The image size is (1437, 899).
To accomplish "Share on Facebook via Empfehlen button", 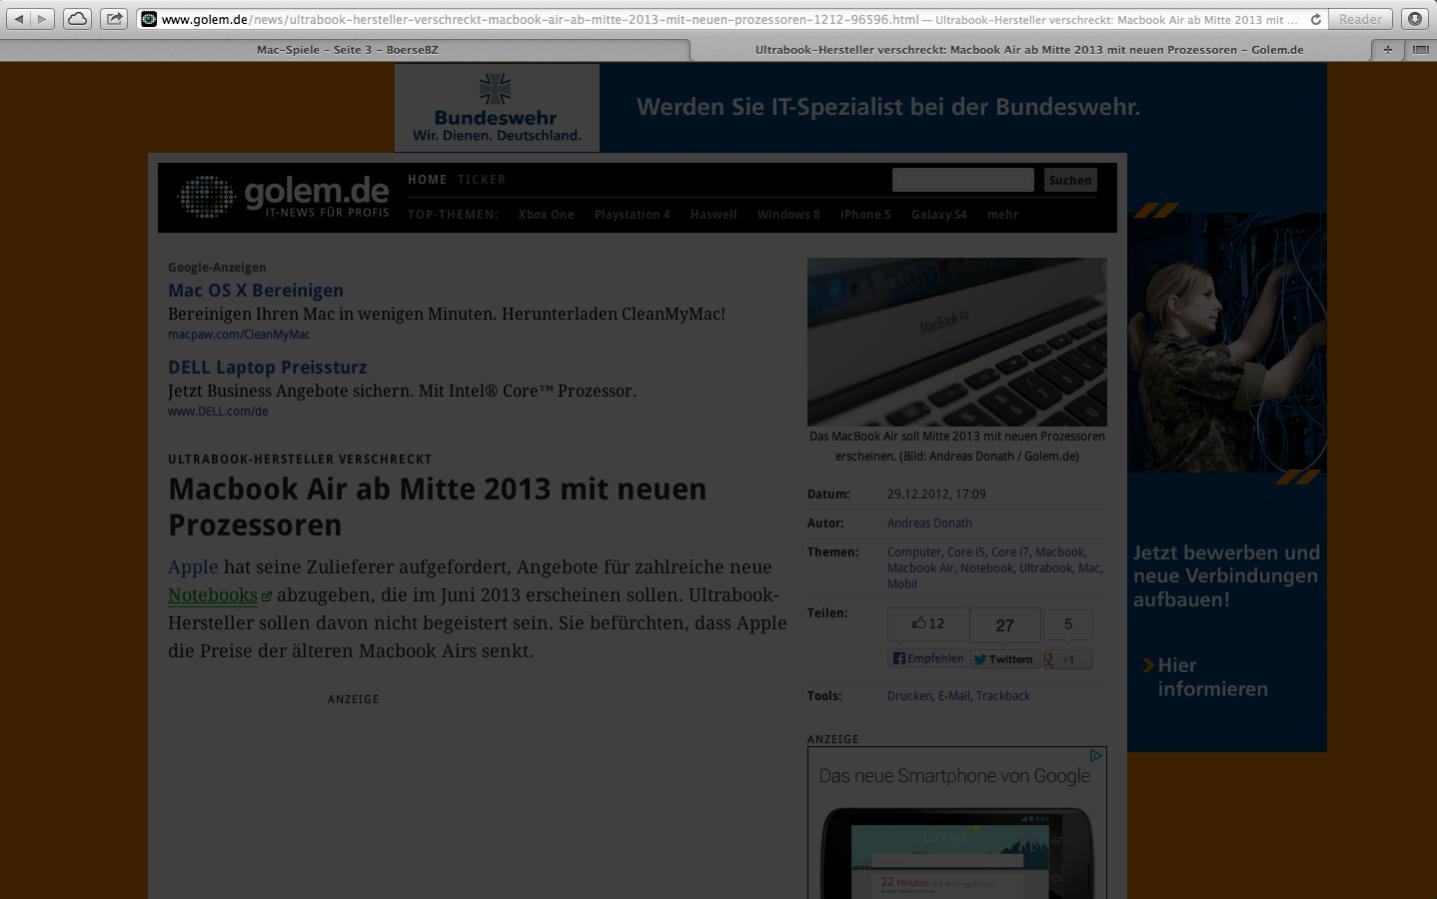I will [928, 659].
